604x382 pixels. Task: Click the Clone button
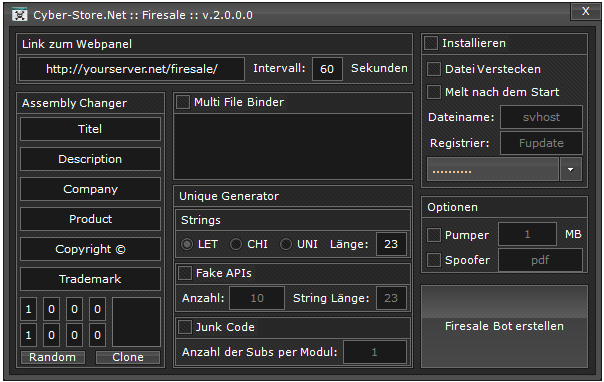point(128,357)
